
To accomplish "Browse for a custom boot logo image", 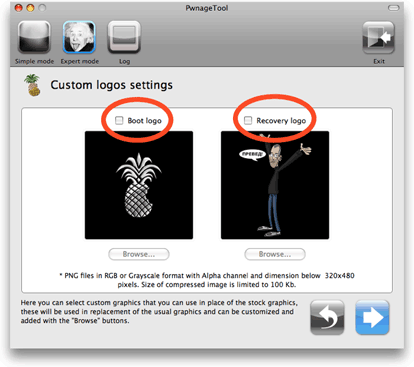I will click(x=139, y=254).
